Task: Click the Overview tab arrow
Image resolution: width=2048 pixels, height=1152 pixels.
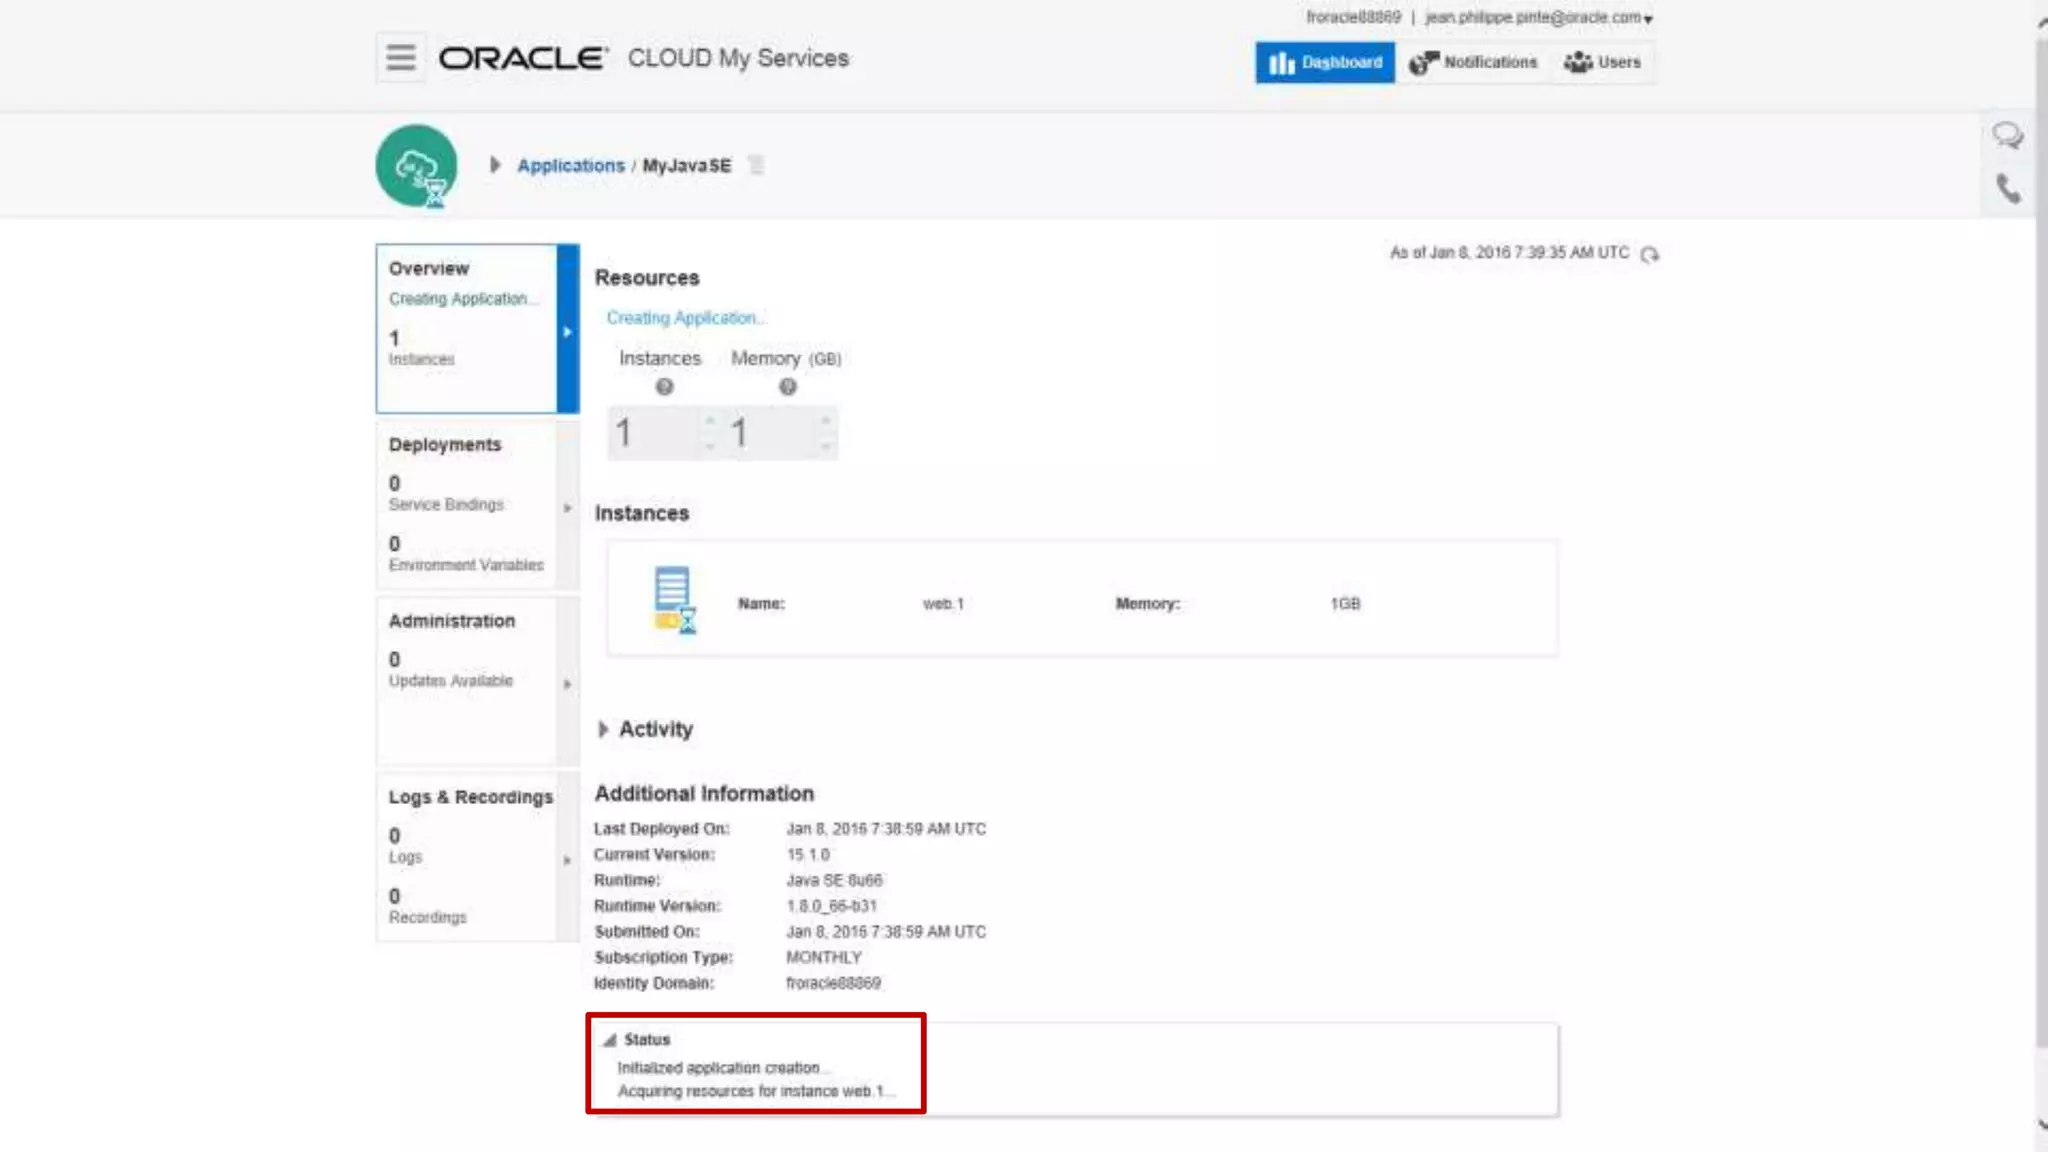Action: pos(568,331)
